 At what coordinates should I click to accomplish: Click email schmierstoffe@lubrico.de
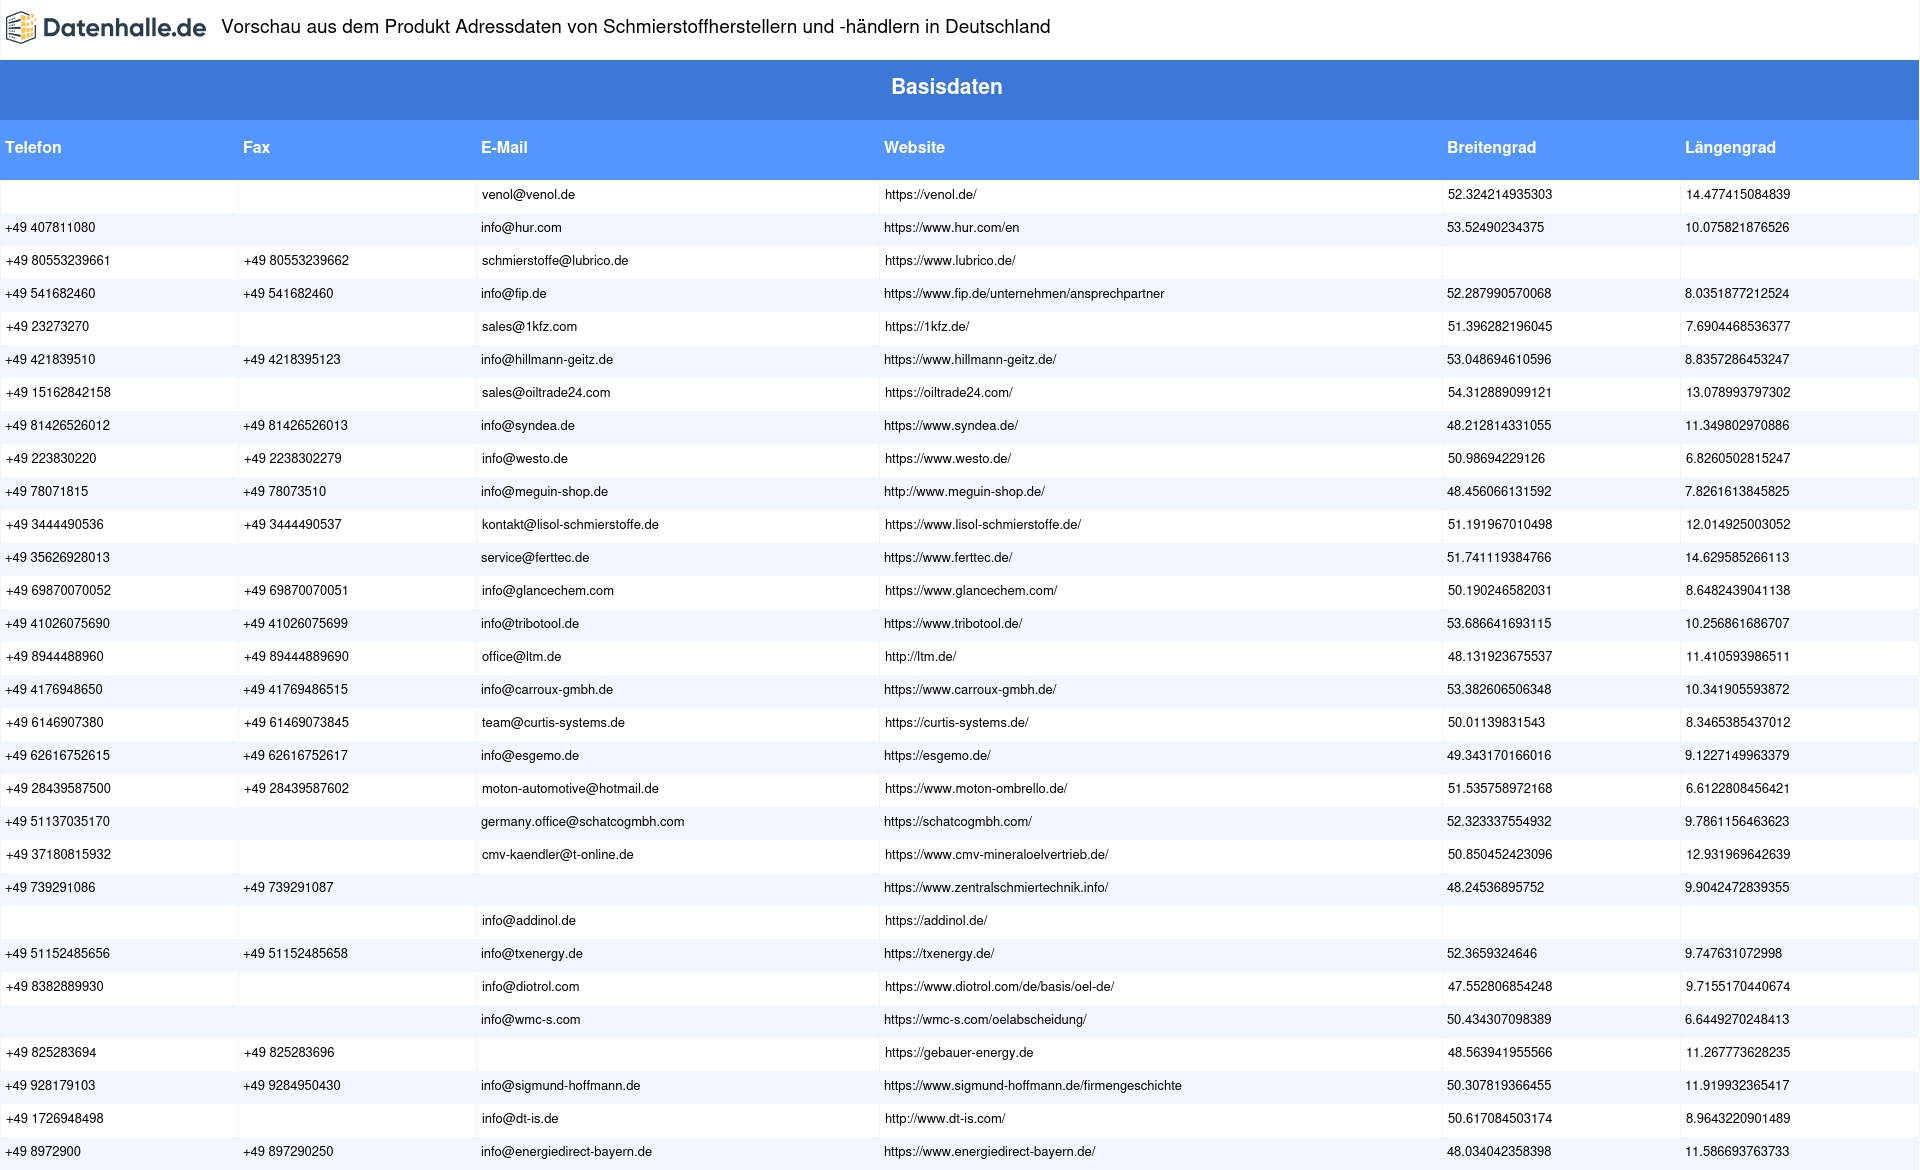point(555,261)
